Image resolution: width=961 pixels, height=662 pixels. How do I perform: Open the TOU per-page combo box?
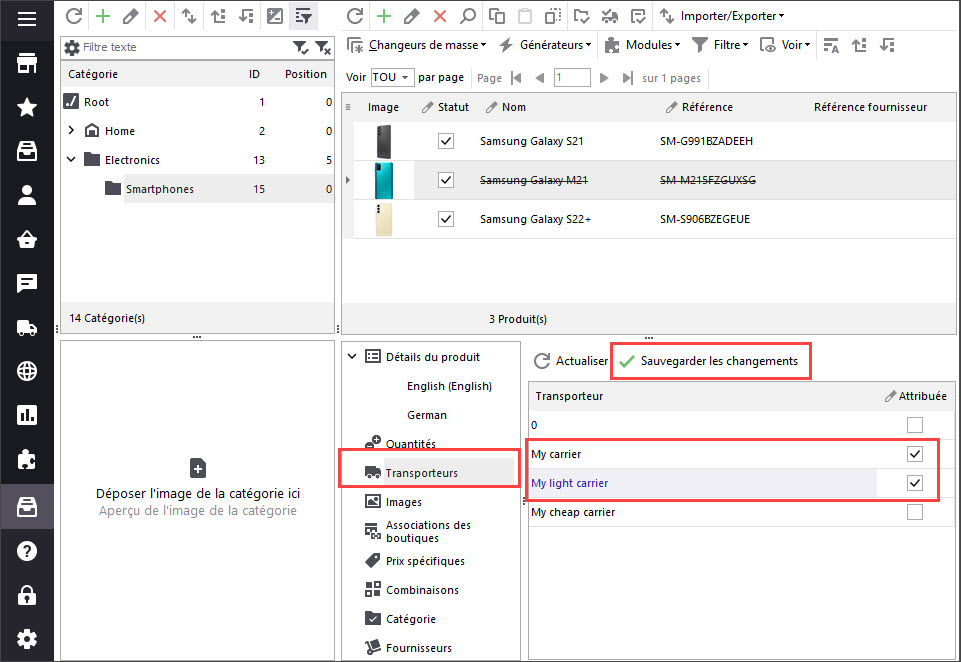tap(392, 77)
